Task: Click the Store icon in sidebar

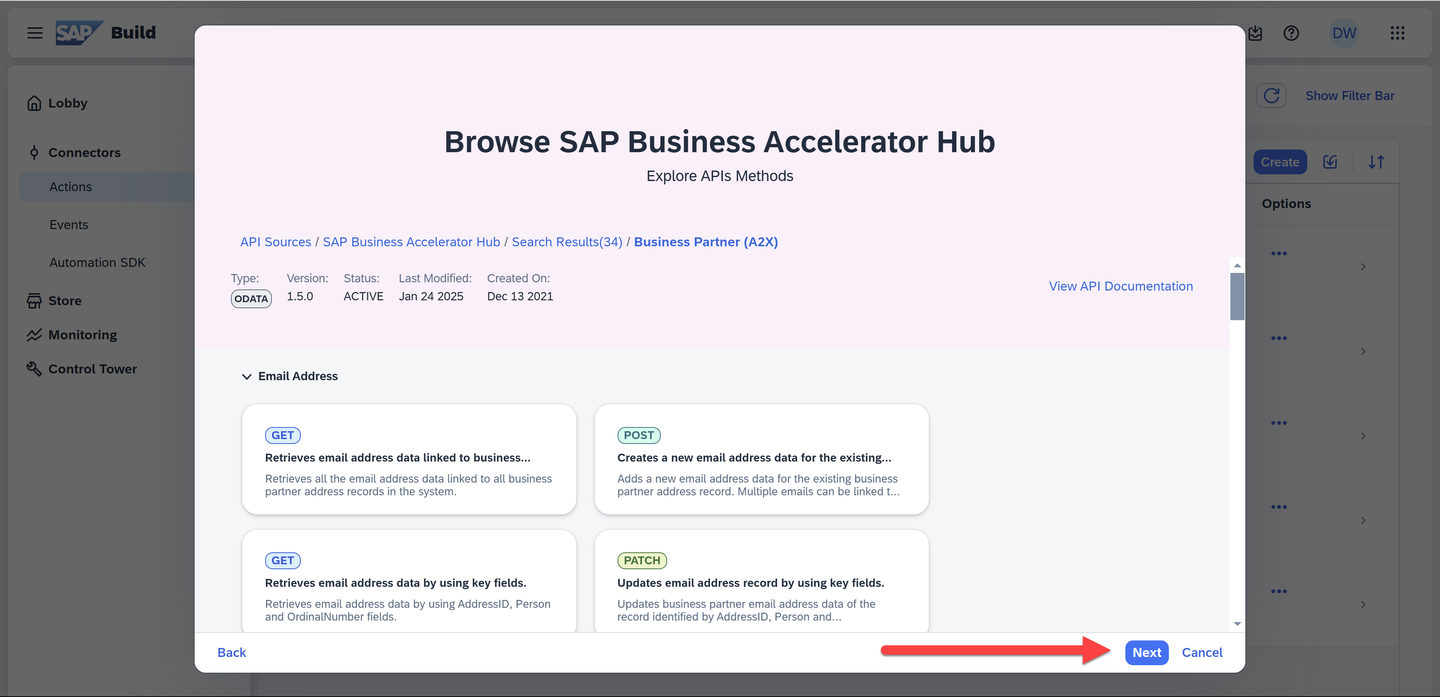Action: tap(35, 300)
